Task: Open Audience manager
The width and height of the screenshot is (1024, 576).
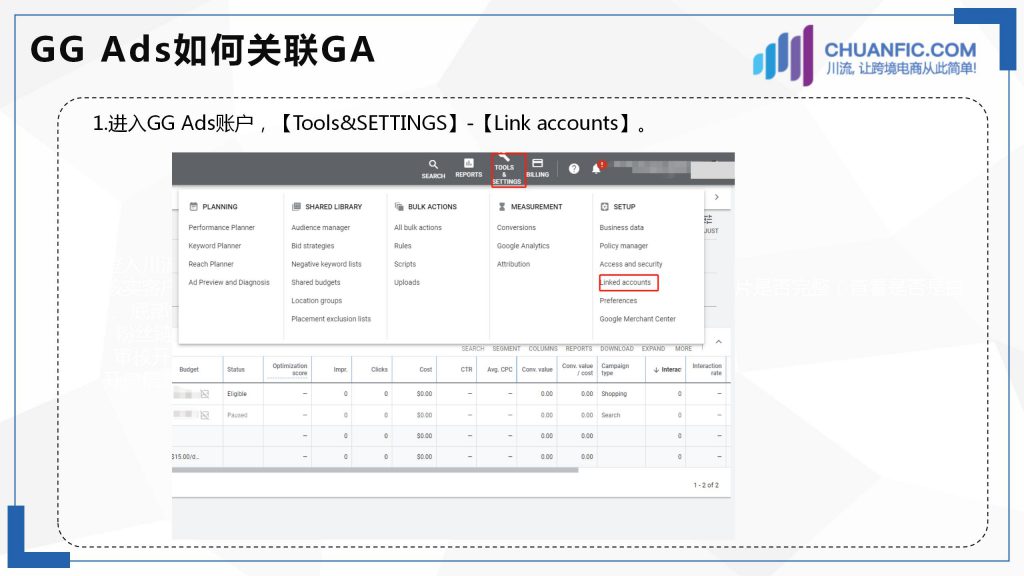Action: (321, 227)
